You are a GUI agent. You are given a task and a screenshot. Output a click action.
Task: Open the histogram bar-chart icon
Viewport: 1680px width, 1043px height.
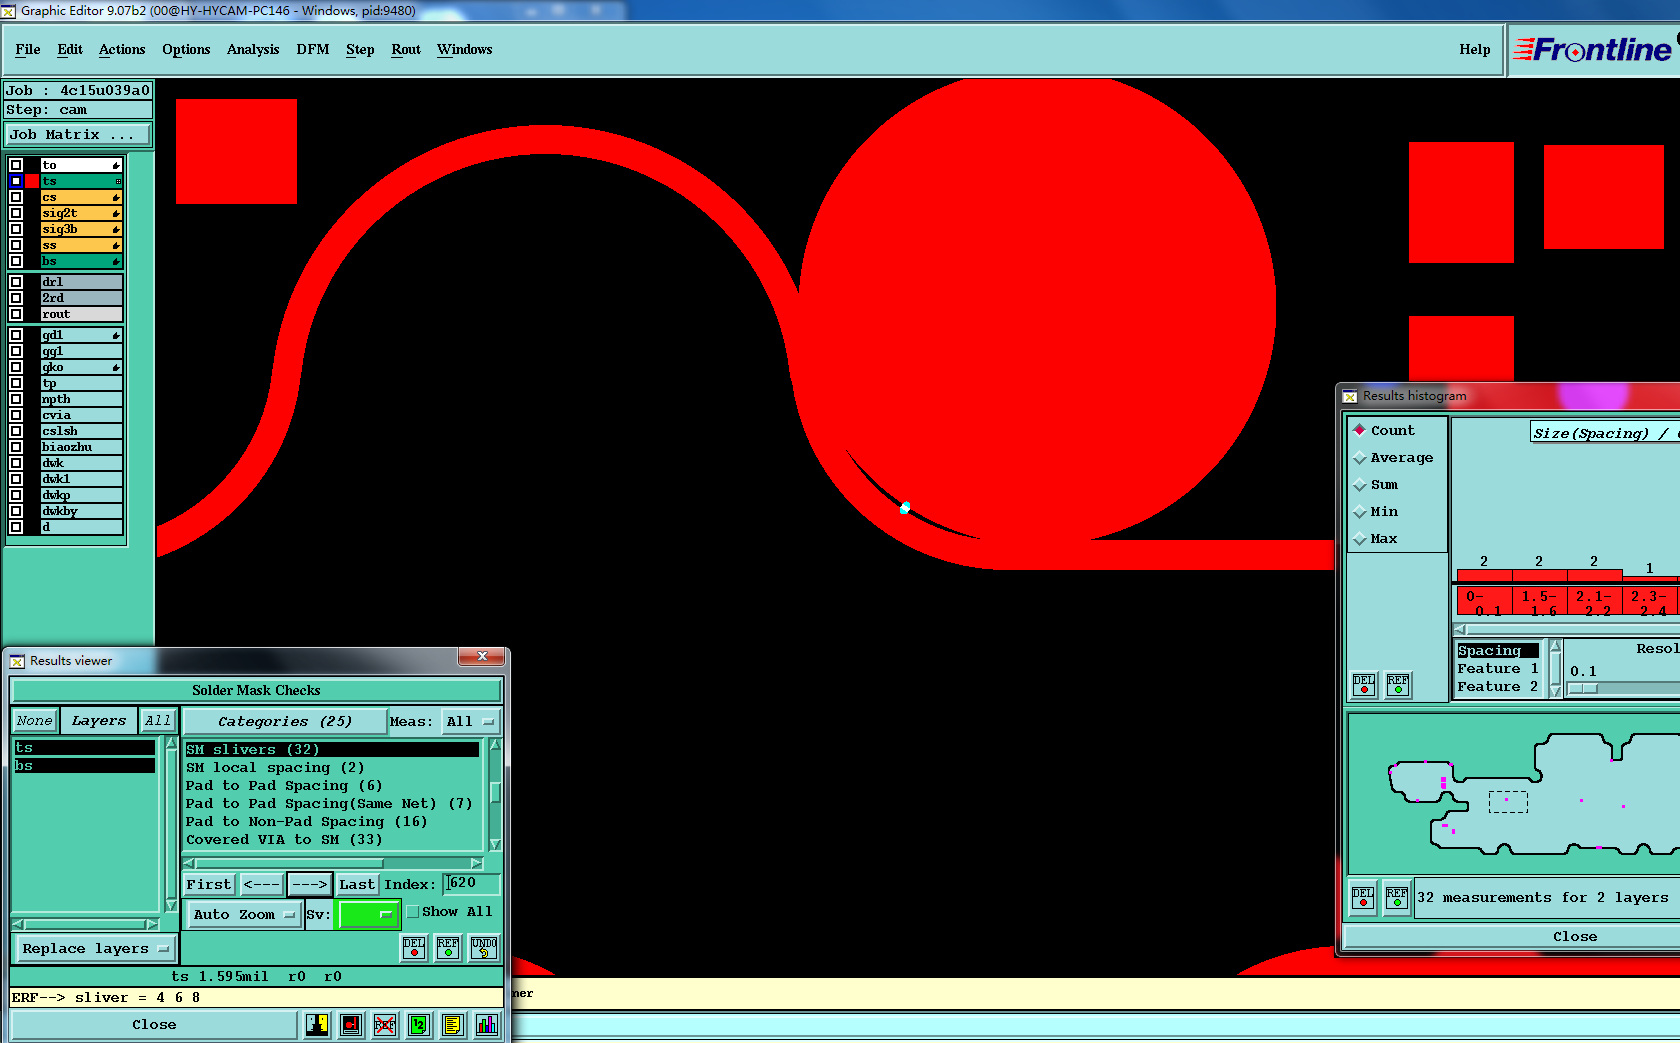click(487, 1024)
